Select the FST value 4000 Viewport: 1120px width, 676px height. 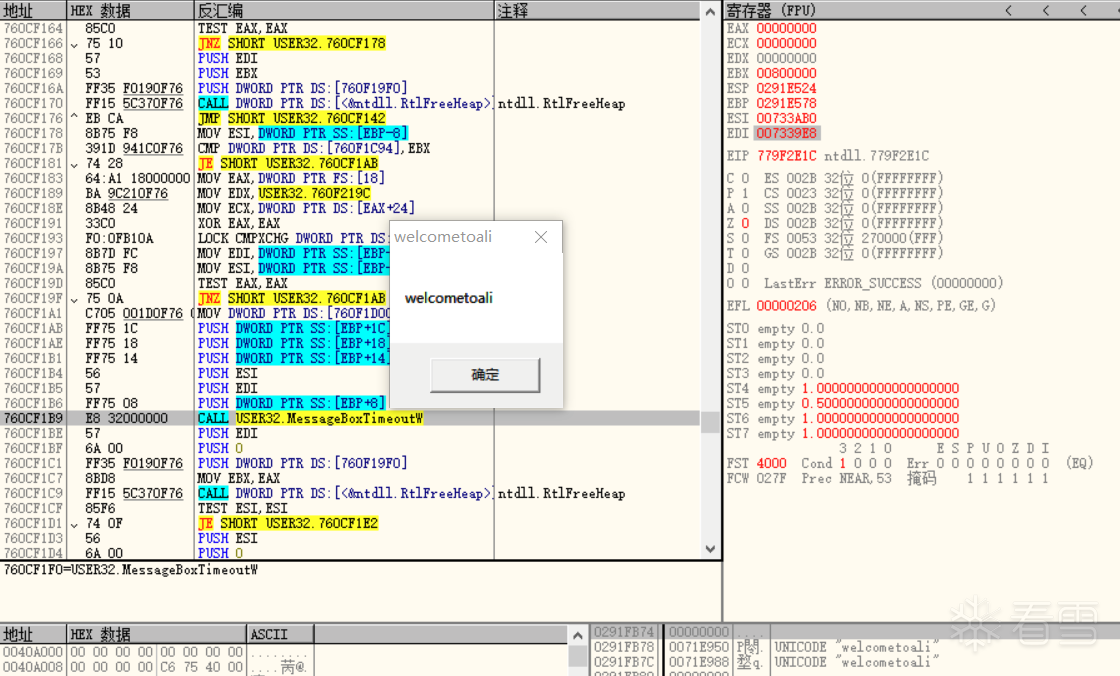pos(771,463)
